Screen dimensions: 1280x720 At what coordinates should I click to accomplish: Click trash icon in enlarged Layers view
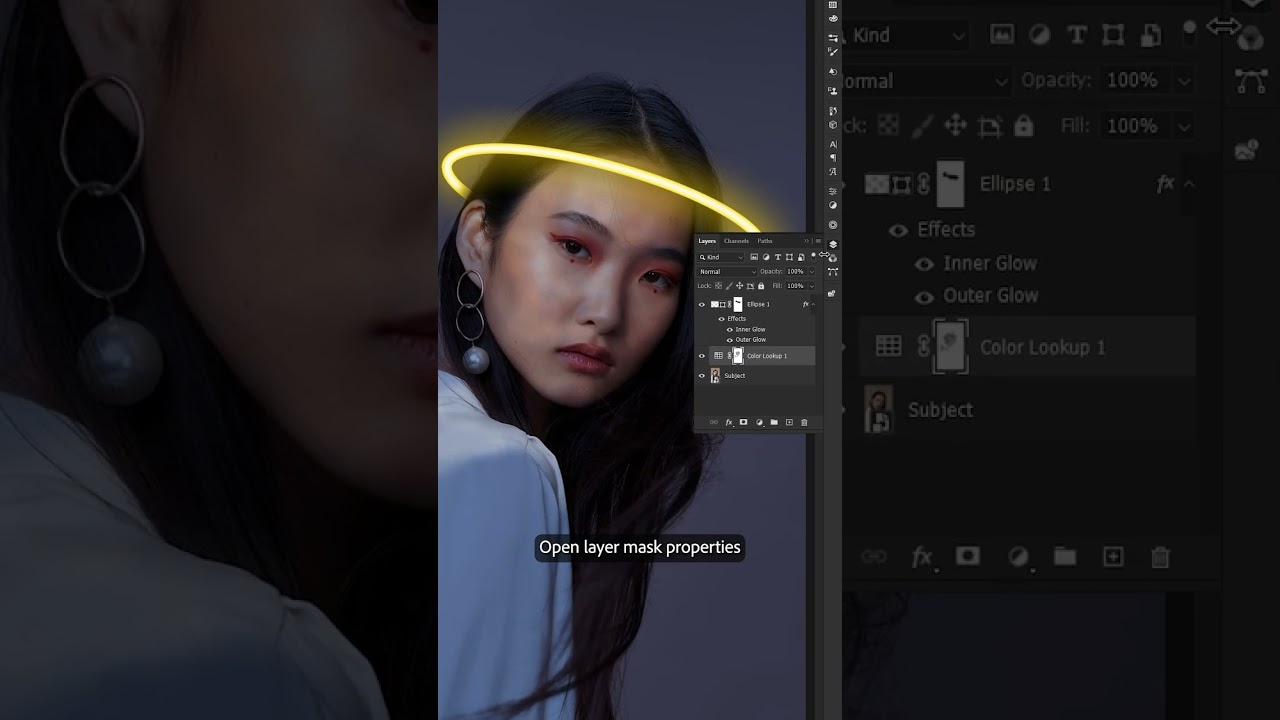pos(1160,557)
